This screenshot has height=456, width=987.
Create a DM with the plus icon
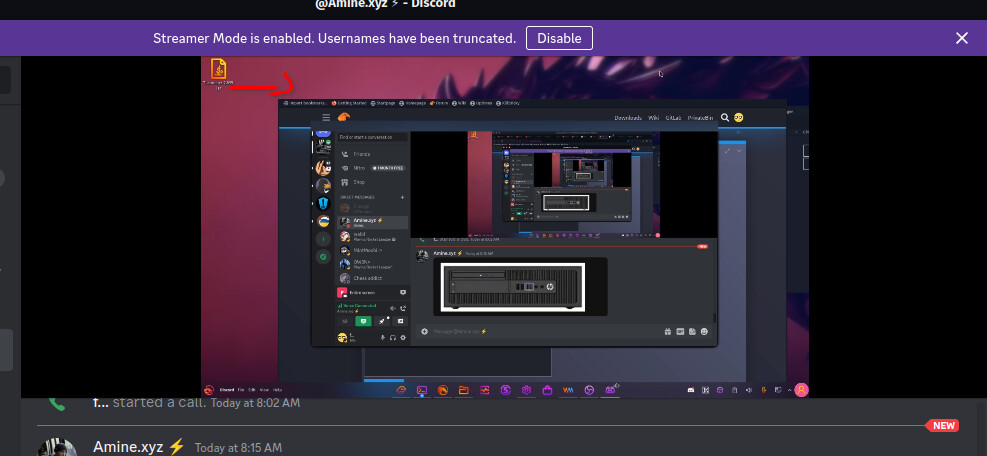(x=403, y=197)
